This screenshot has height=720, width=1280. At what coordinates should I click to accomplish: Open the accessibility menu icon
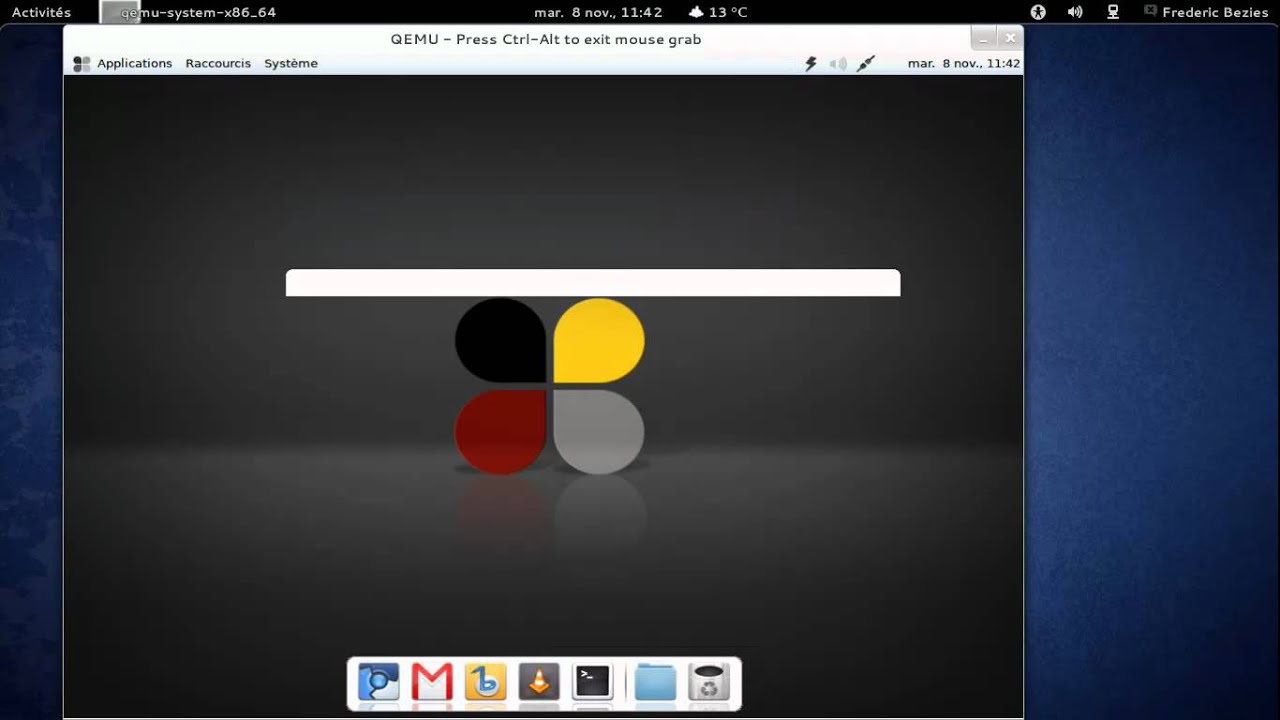(x=1038, y=12)
